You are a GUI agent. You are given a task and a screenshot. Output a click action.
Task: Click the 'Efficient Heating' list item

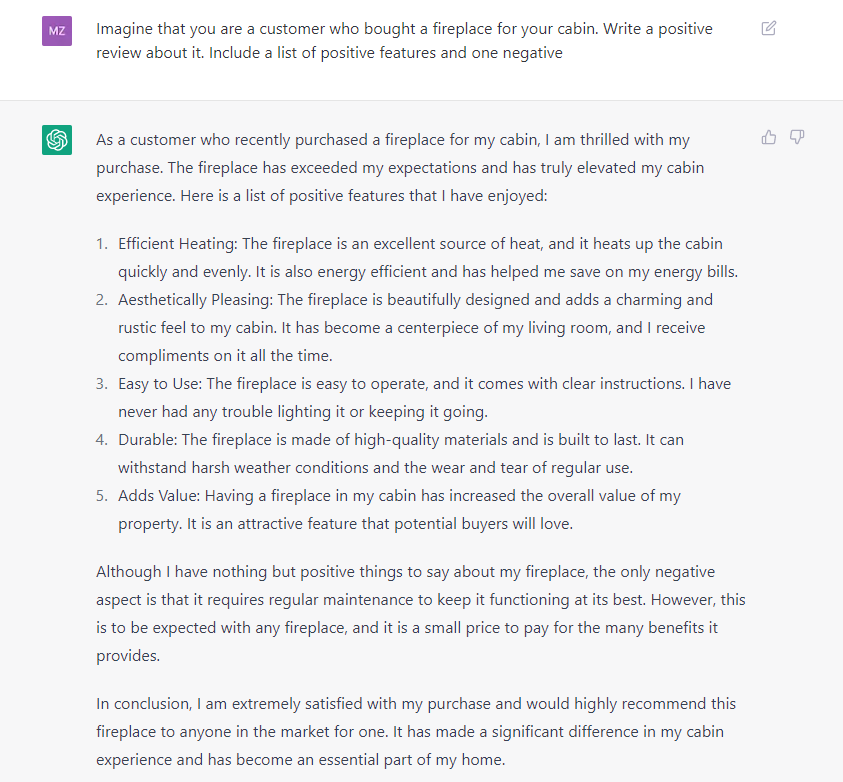point(428,257)
